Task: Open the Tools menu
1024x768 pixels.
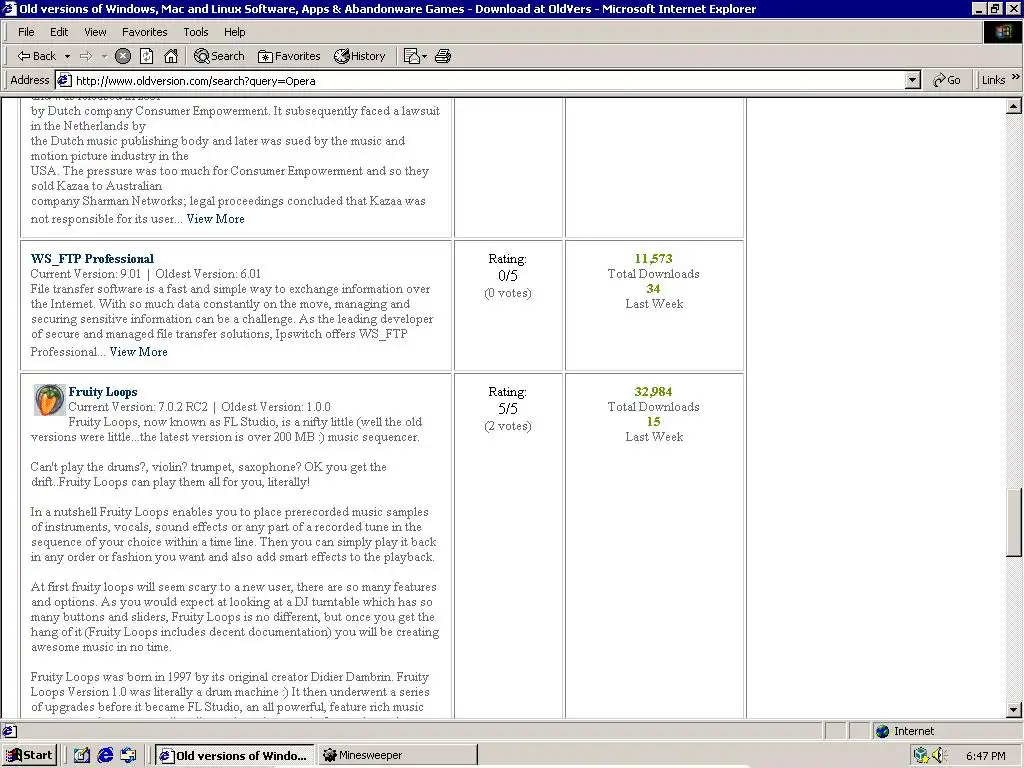Action: tap(195, 32)
